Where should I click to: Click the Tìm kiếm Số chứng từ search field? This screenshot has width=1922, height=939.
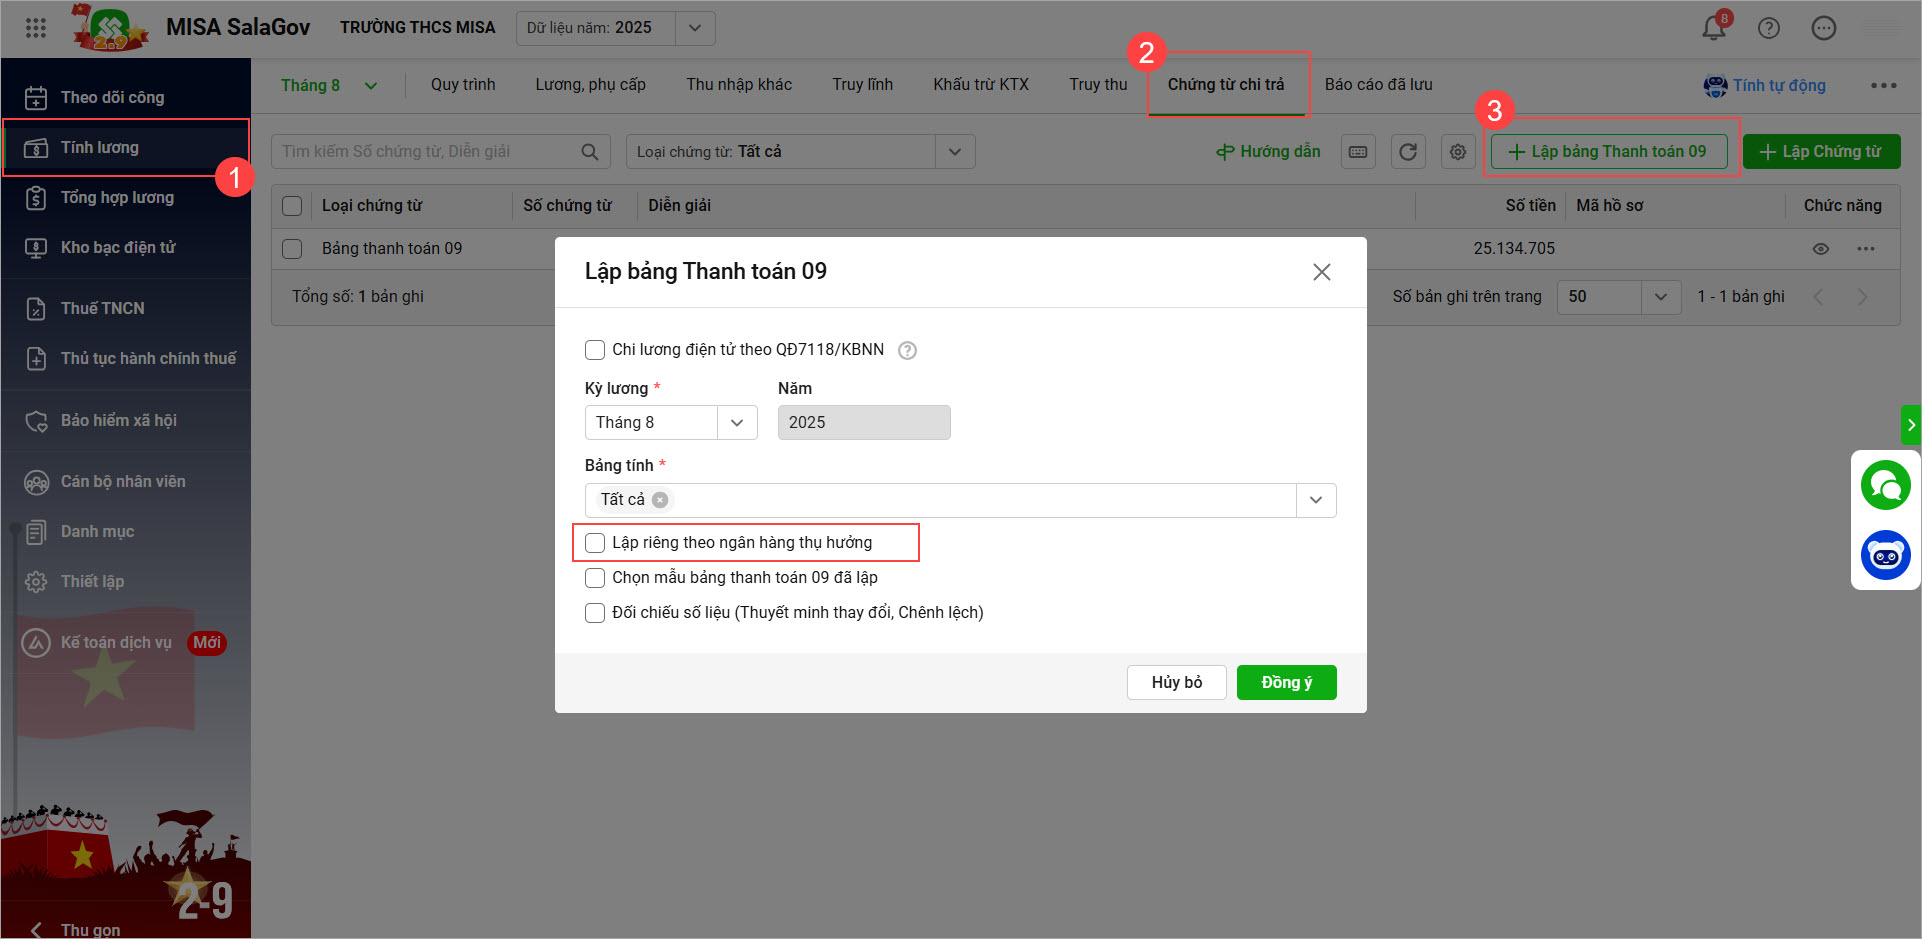(x=425, y=152)
